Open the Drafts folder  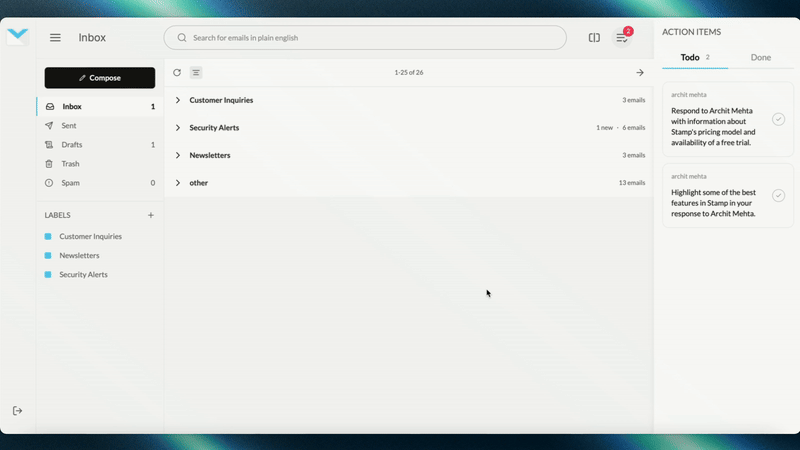click(x=71, y=145)
